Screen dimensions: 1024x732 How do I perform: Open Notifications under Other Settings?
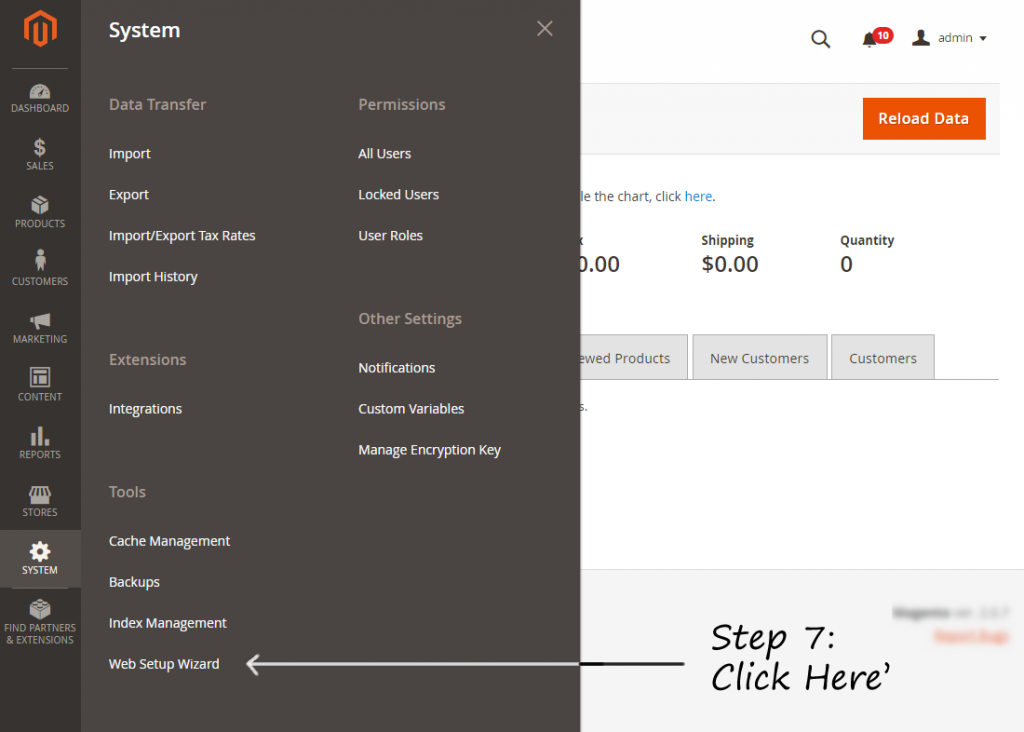click(396, 368)
